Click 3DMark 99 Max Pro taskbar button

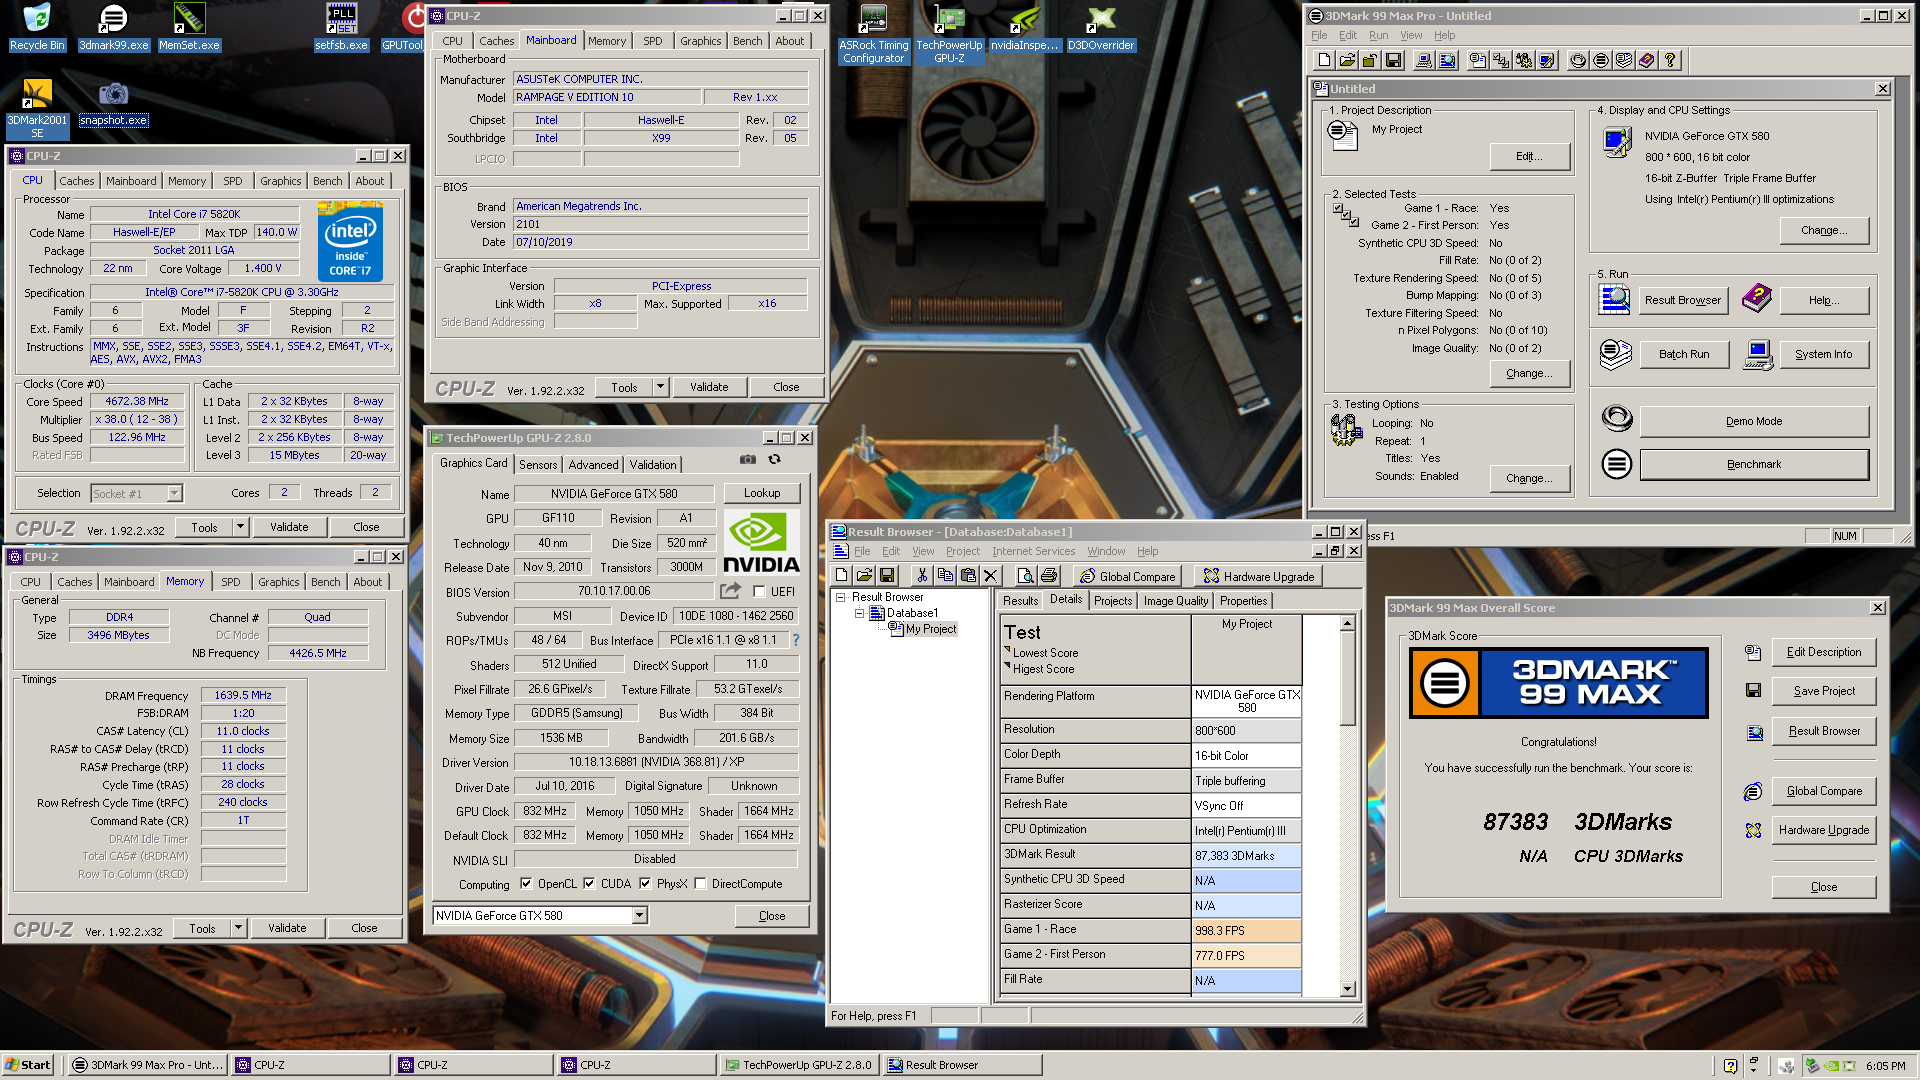(148, 1065)
